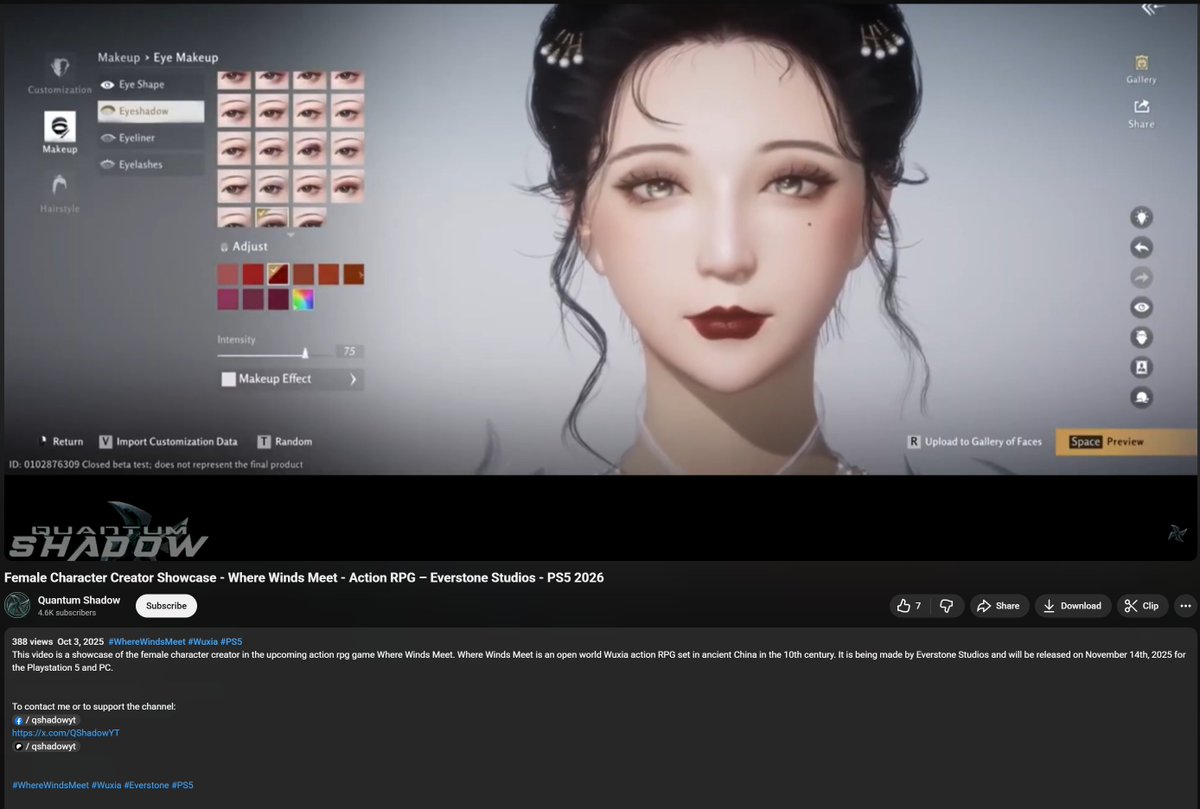The image size is (1200, 809).
Task: Expand the Makeup Effect chevron
Action: [x=353, y=379]
